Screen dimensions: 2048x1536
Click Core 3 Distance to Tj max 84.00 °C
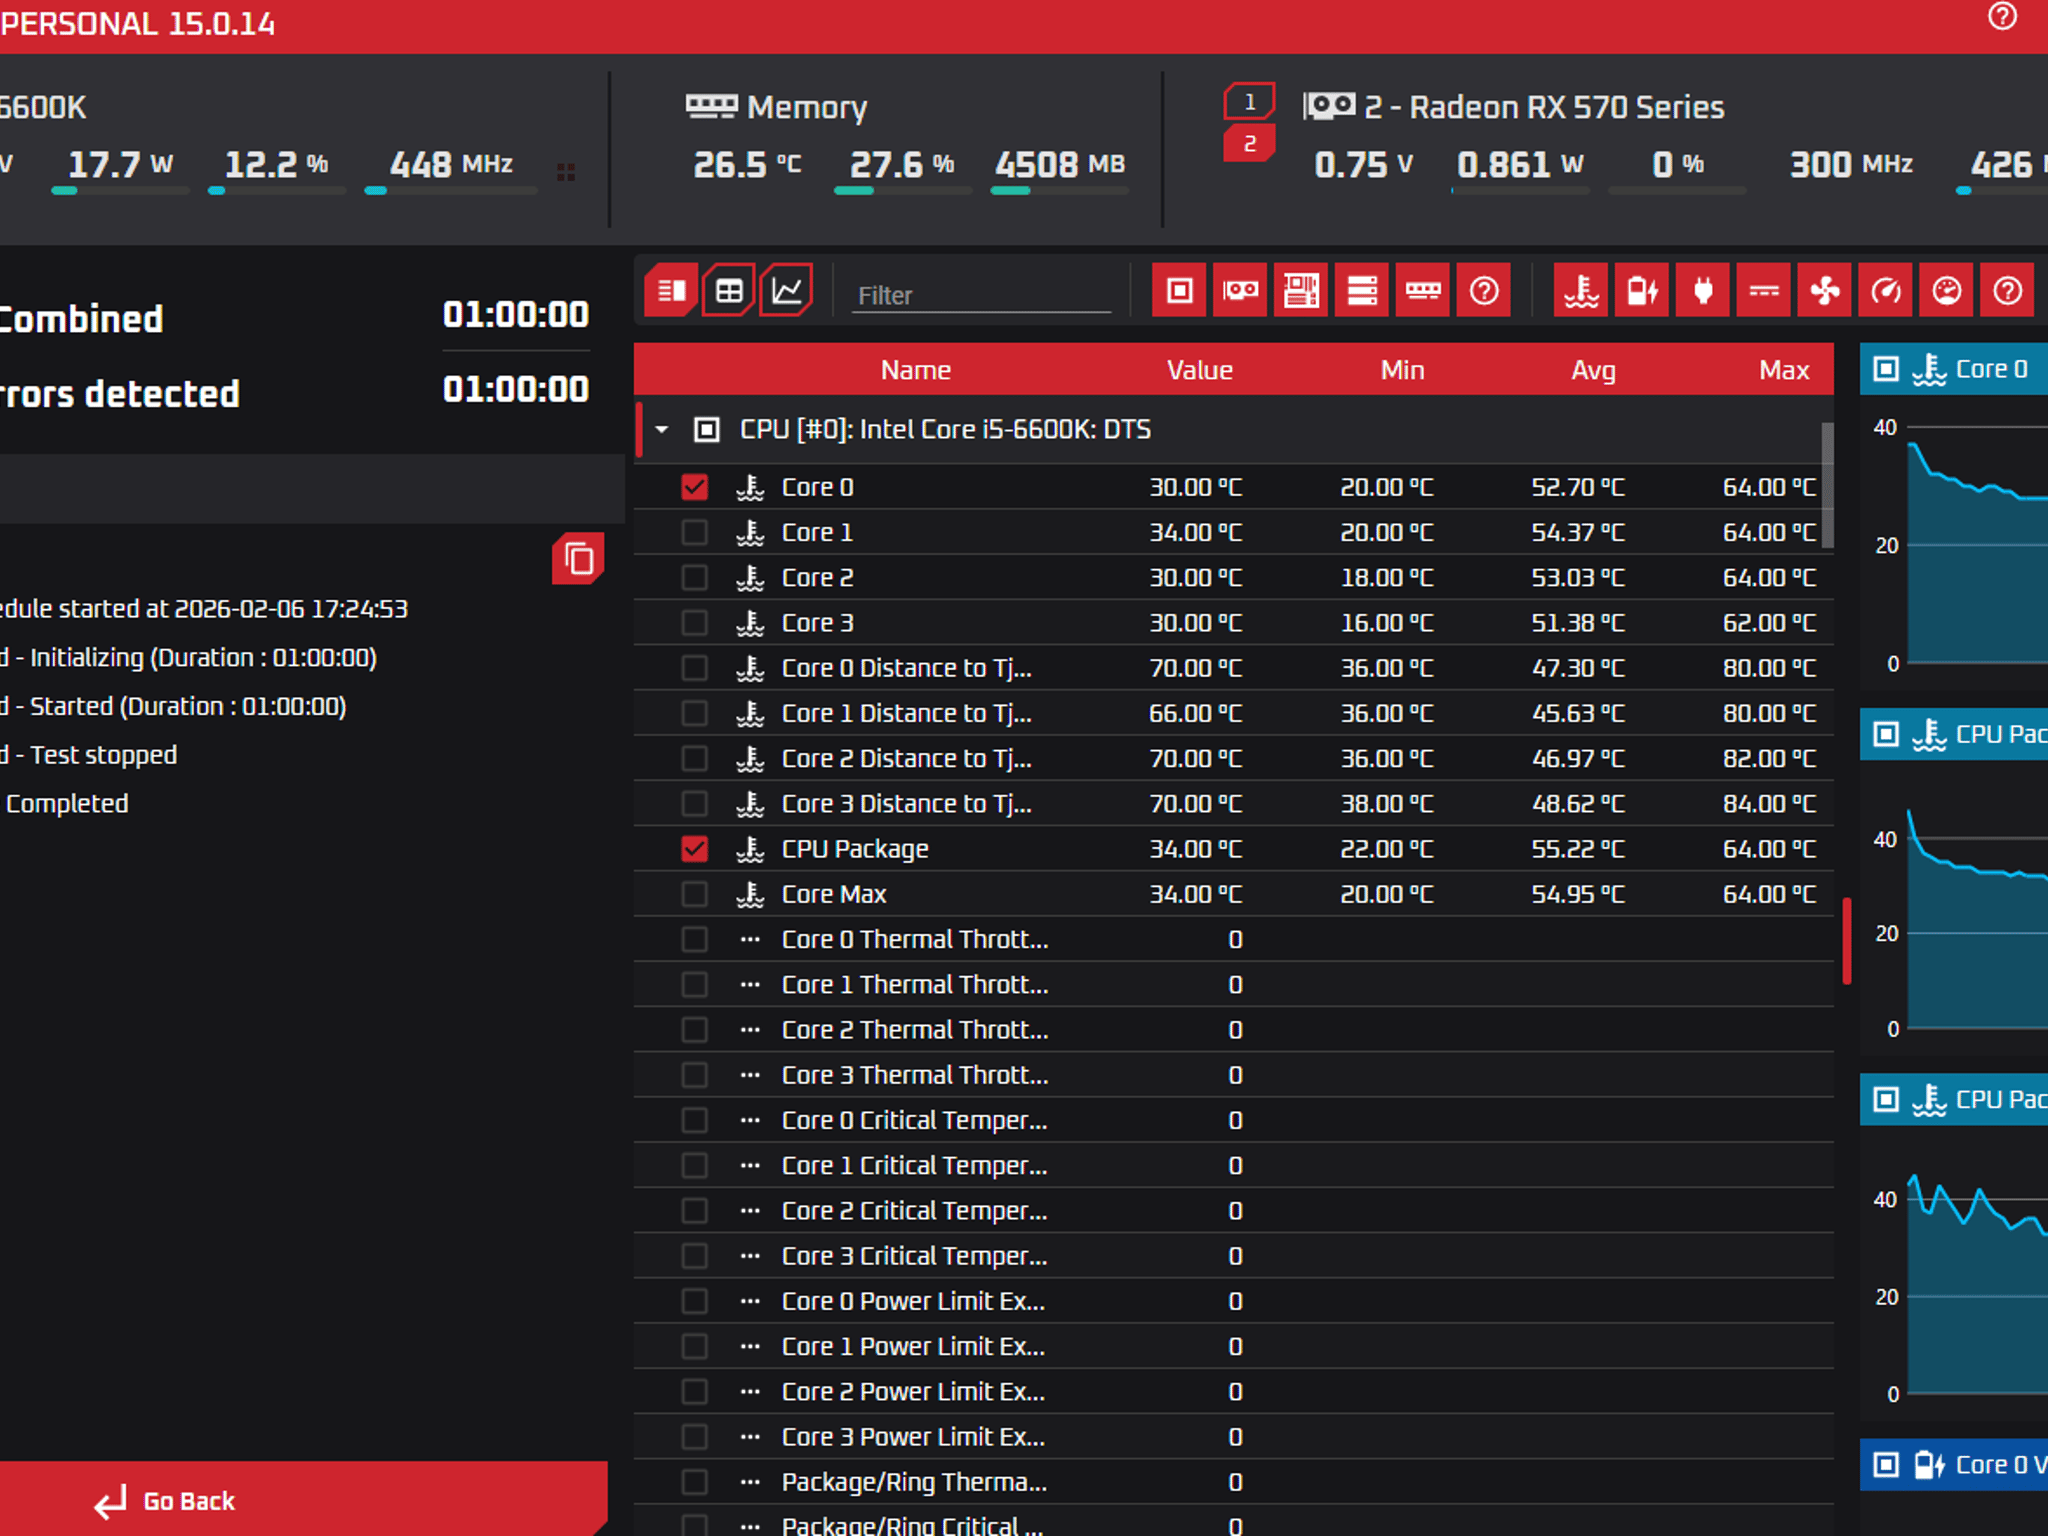1769,804
